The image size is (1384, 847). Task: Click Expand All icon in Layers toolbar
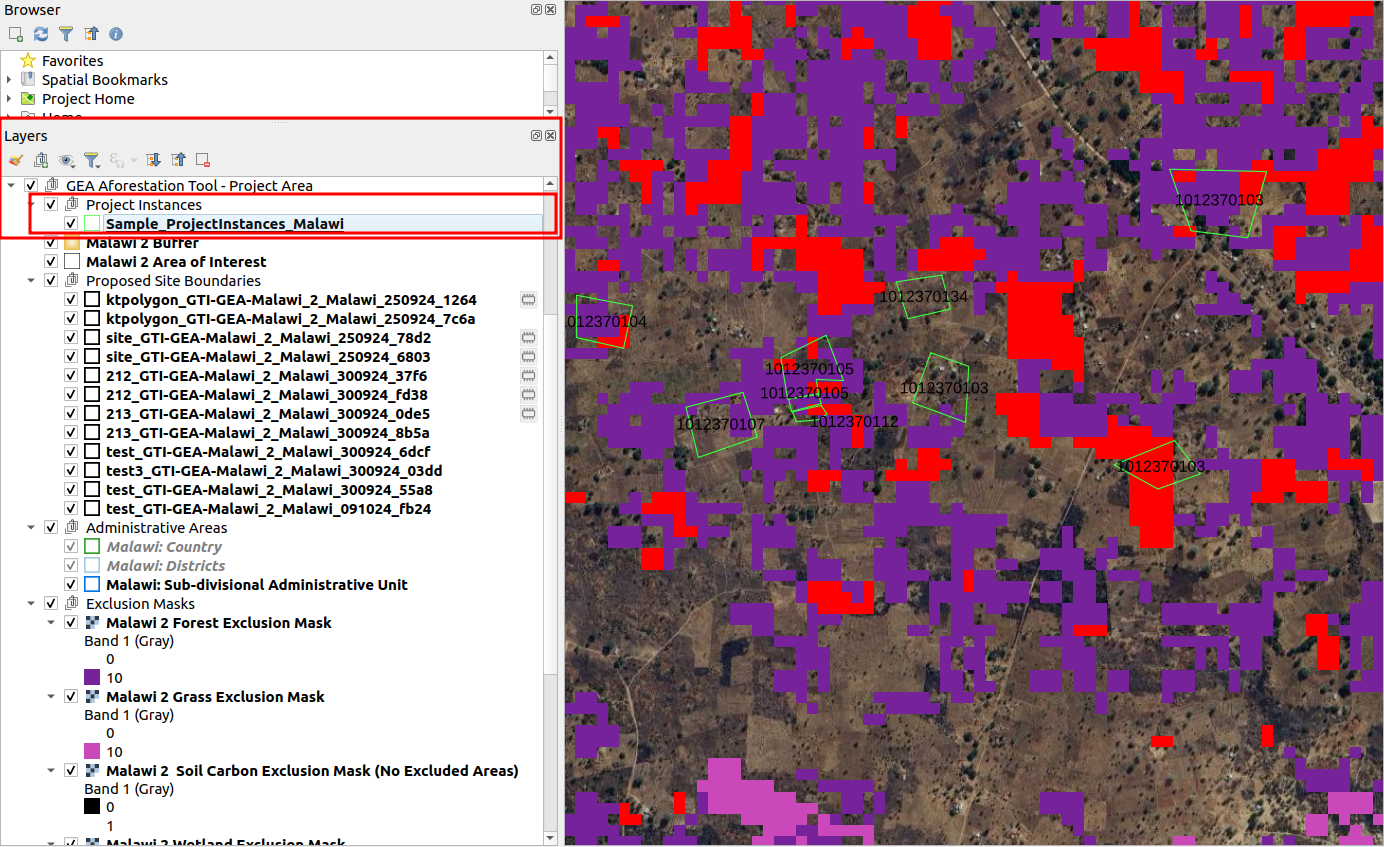tap(153, 160)
